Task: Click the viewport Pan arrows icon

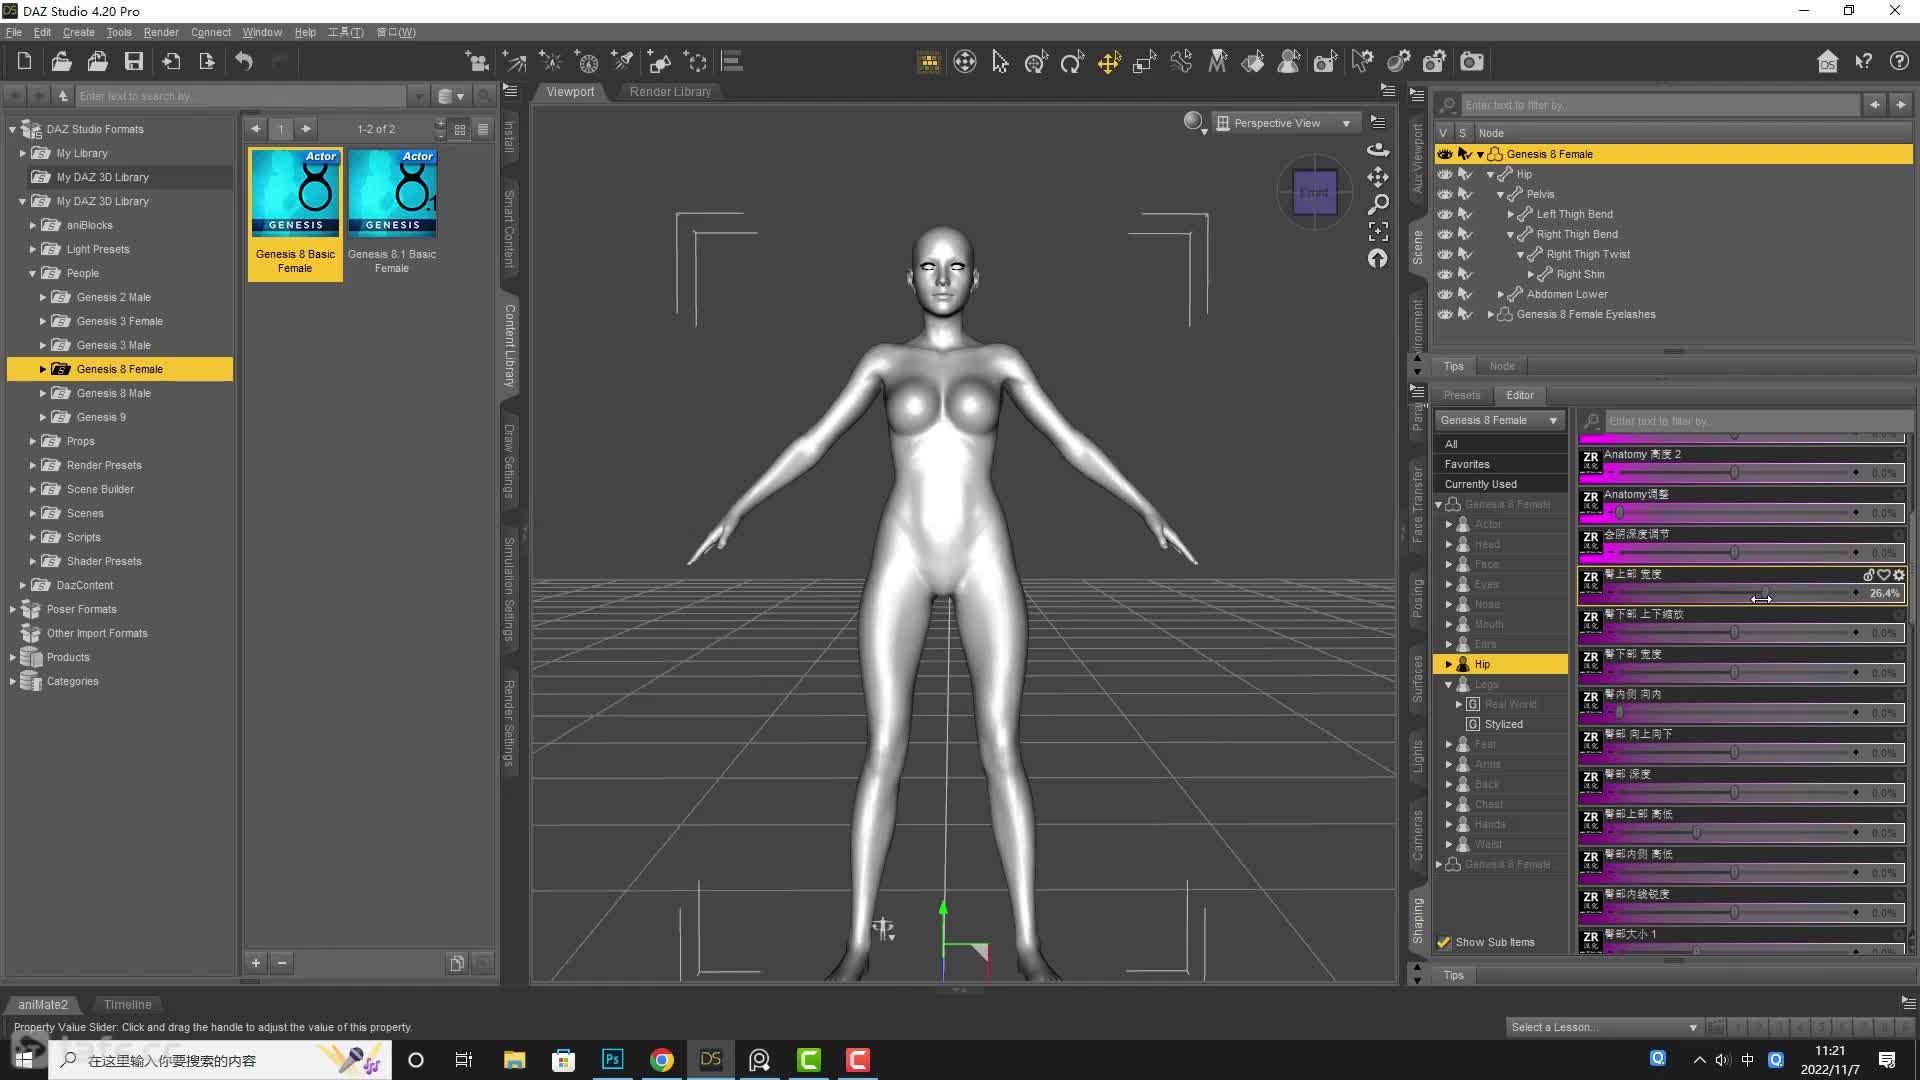Action: pyautogui.click(x=1378, y=177)
